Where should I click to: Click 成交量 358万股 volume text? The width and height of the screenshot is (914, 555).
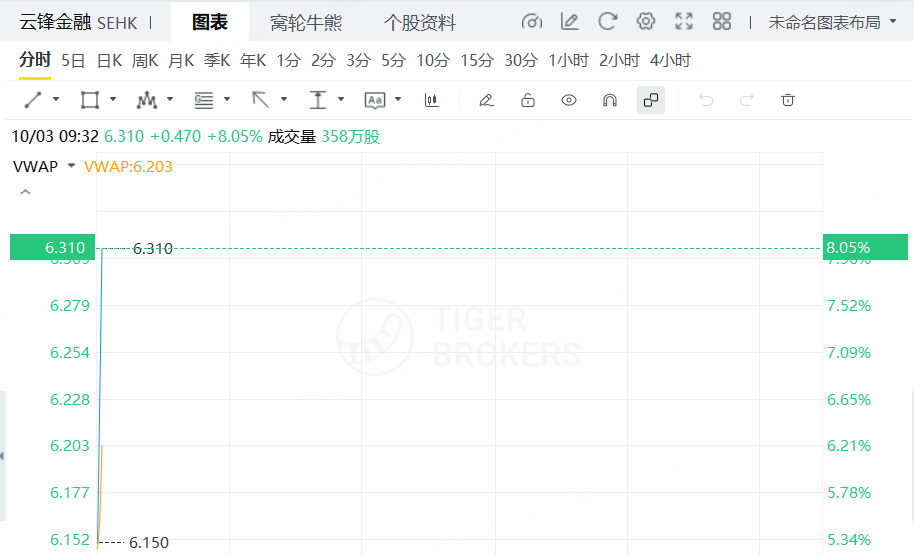click(324, 137)
